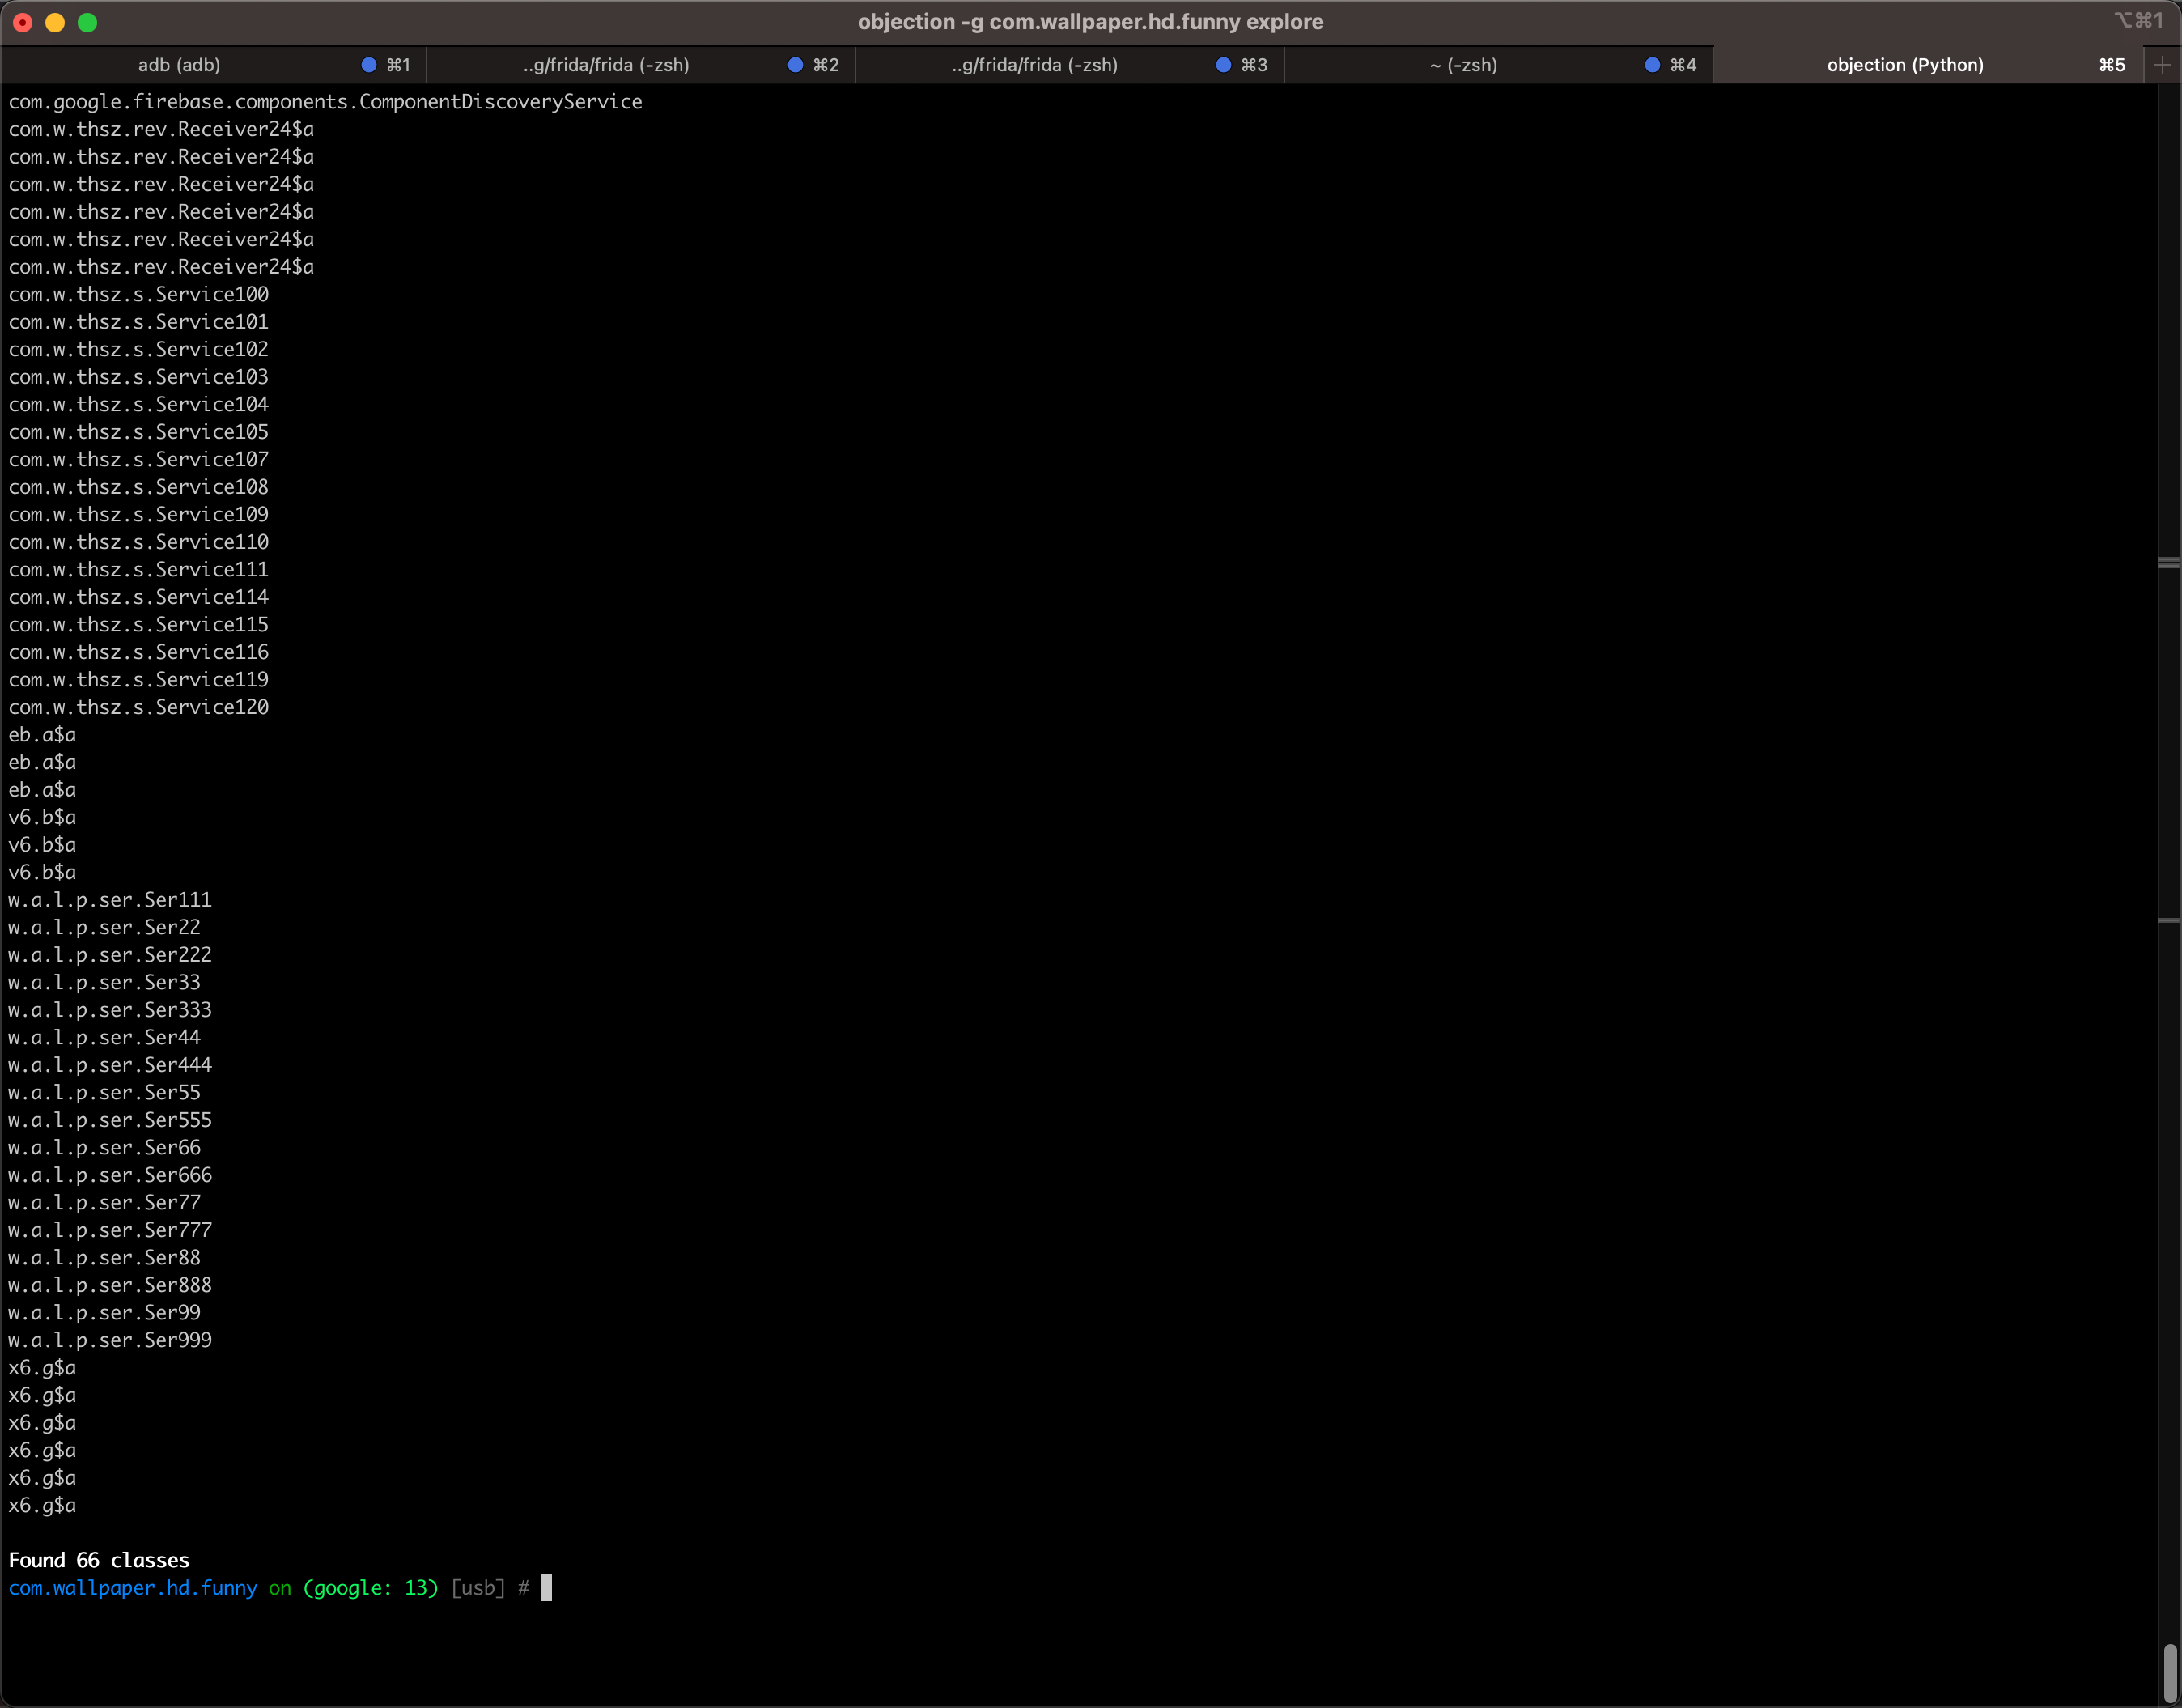Click the w.a.l.p.ser.Ser99 line
Image resolution: width=2182 pixels, height=1708 pixels.
105,1312
